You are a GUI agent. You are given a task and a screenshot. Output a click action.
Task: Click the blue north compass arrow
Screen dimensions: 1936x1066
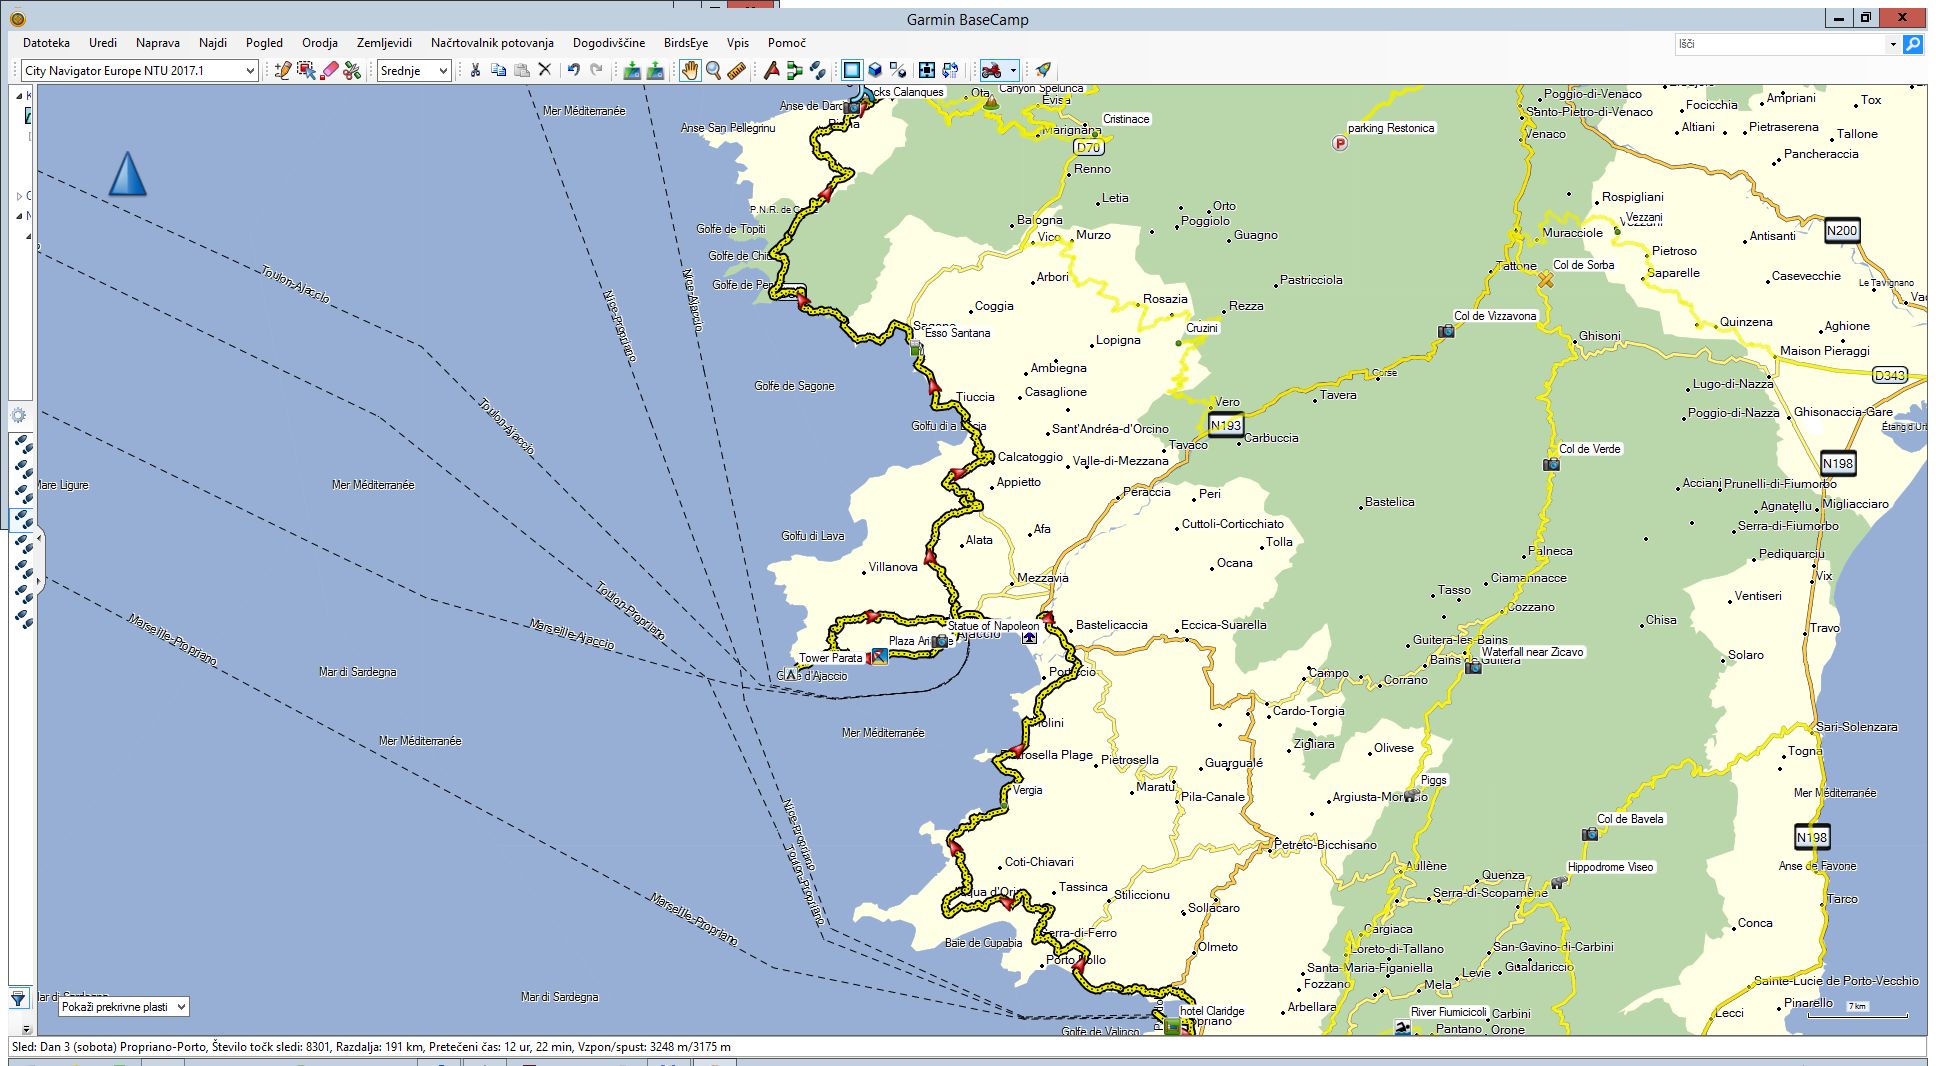tap(127, 173)
